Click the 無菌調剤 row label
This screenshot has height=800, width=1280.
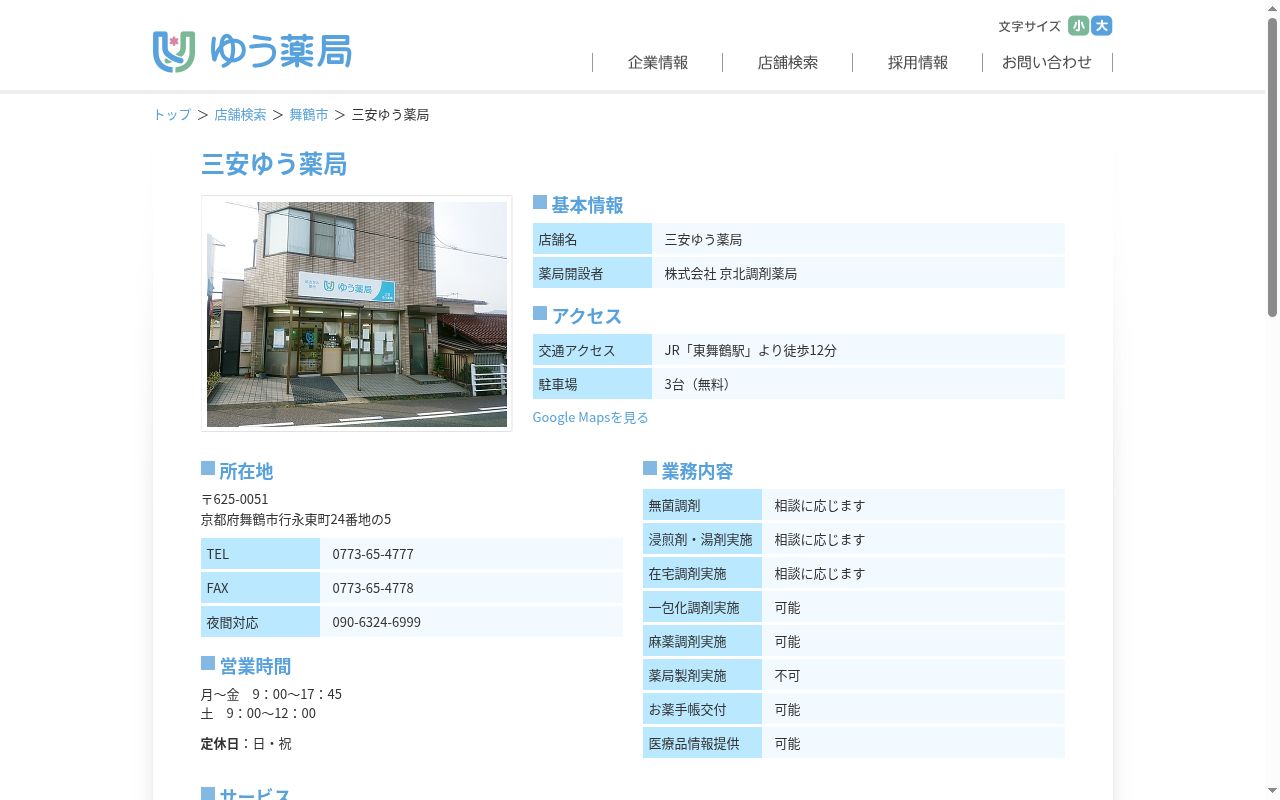tap(702, 506)
